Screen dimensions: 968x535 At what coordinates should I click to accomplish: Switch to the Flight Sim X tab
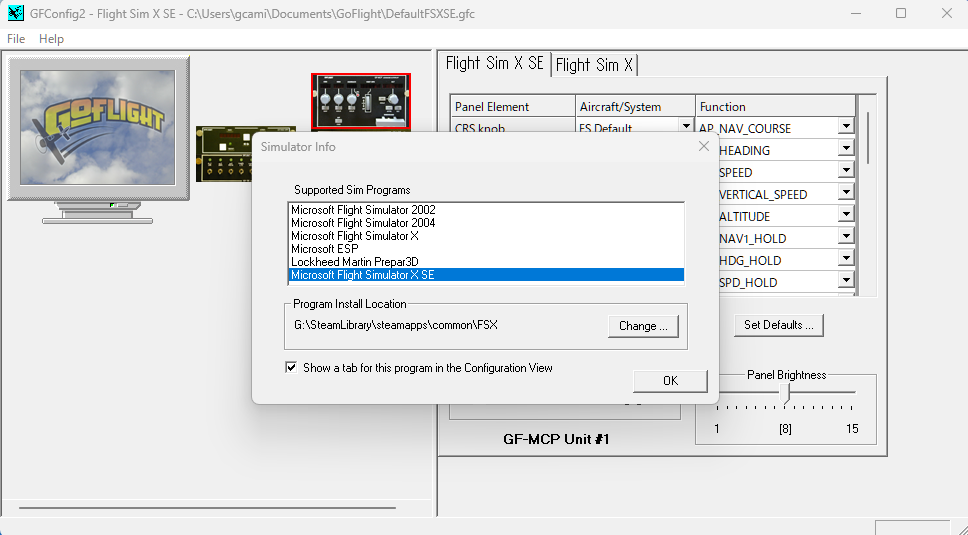594,65
